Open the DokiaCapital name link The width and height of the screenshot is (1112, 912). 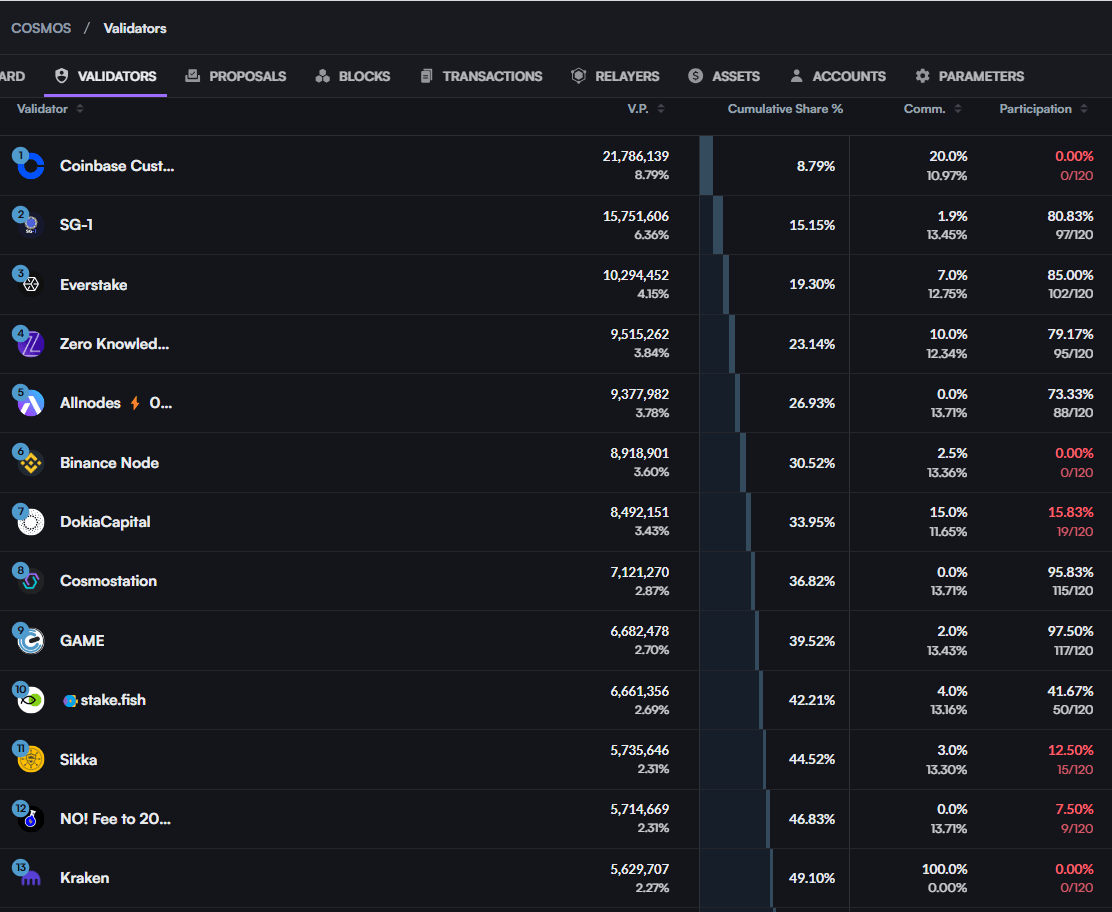(105, 522)
